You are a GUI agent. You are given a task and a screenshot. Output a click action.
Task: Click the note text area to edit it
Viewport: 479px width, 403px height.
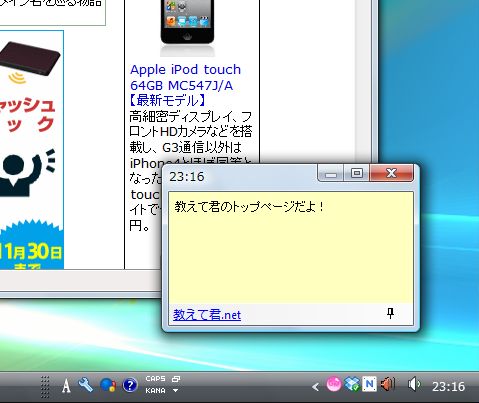point(291,247)
